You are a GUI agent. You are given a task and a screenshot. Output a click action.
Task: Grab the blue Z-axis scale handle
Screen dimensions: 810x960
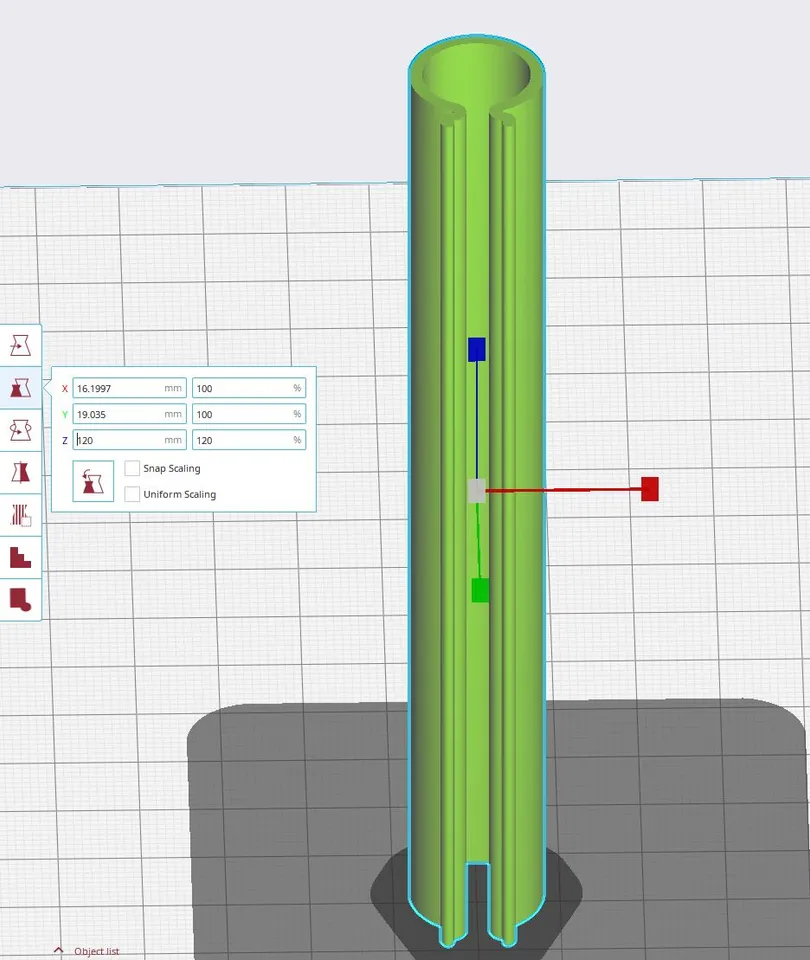click(x=477, y=349)
